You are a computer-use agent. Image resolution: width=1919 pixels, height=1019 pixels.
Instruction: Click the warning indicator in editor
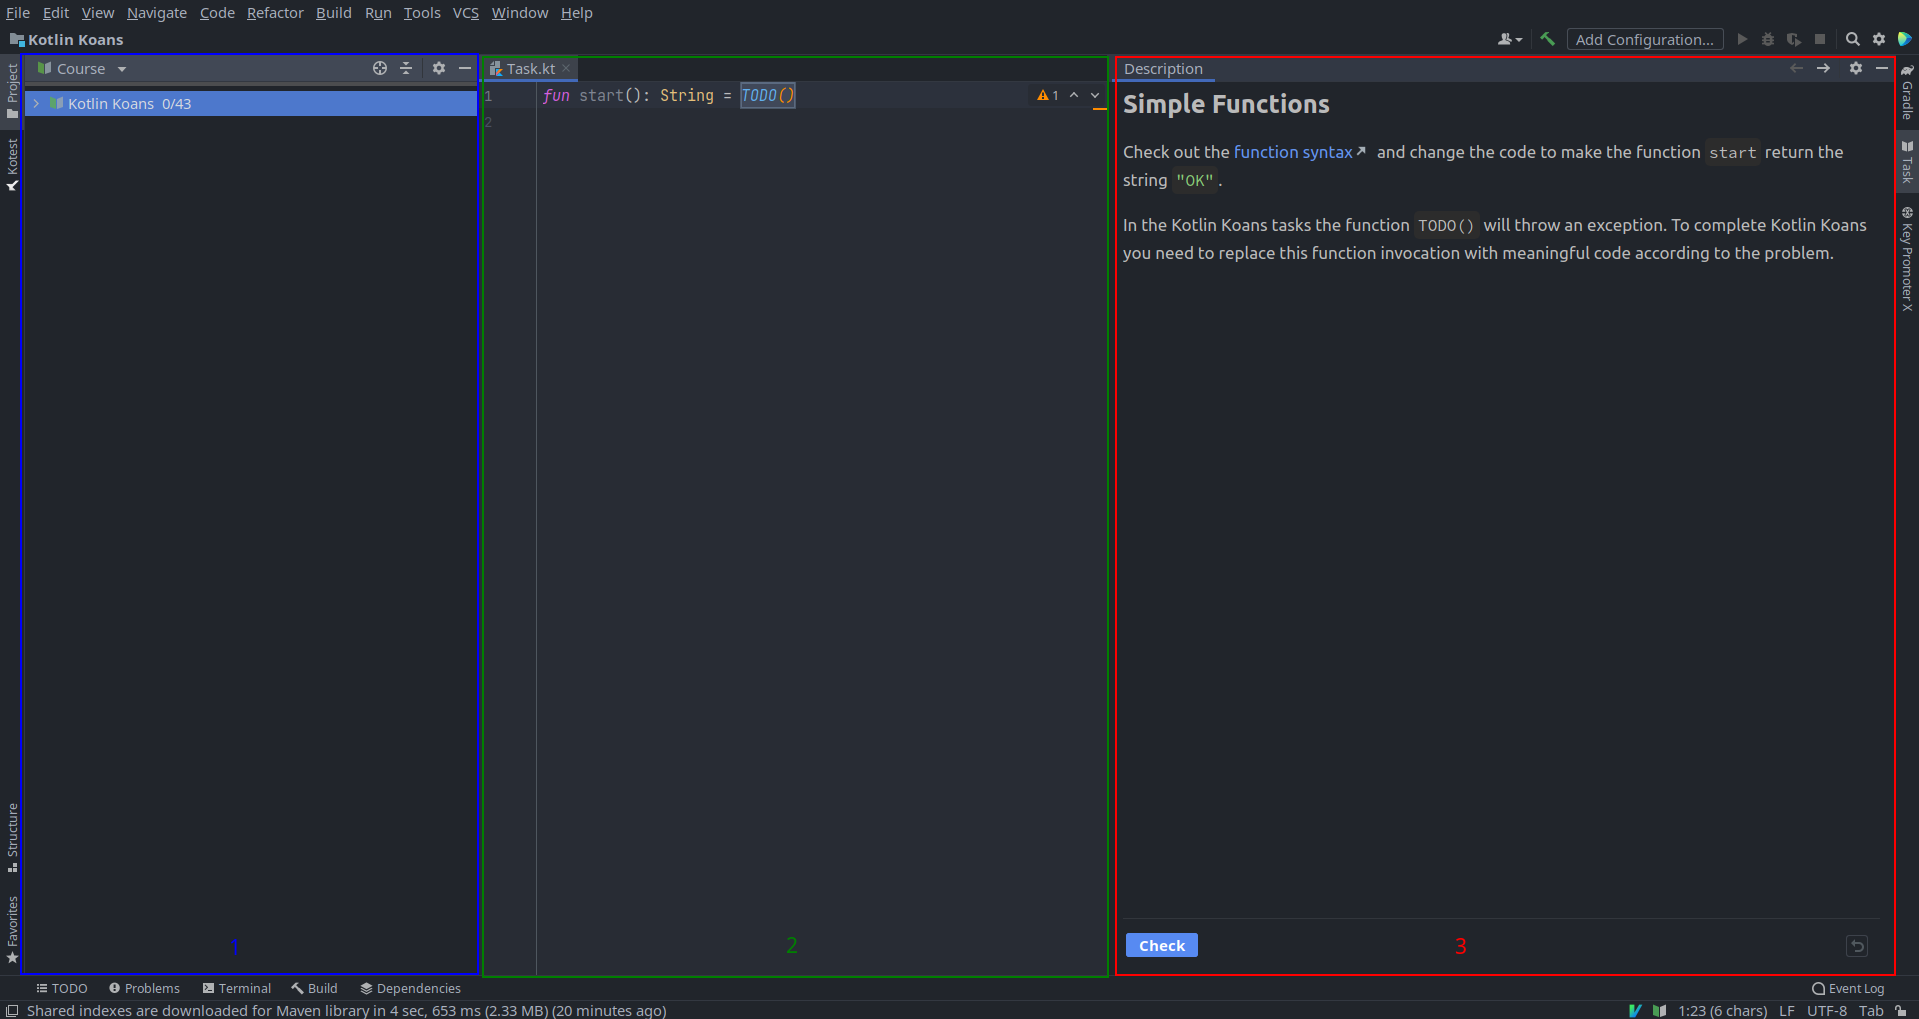[x=1048, y=95]
